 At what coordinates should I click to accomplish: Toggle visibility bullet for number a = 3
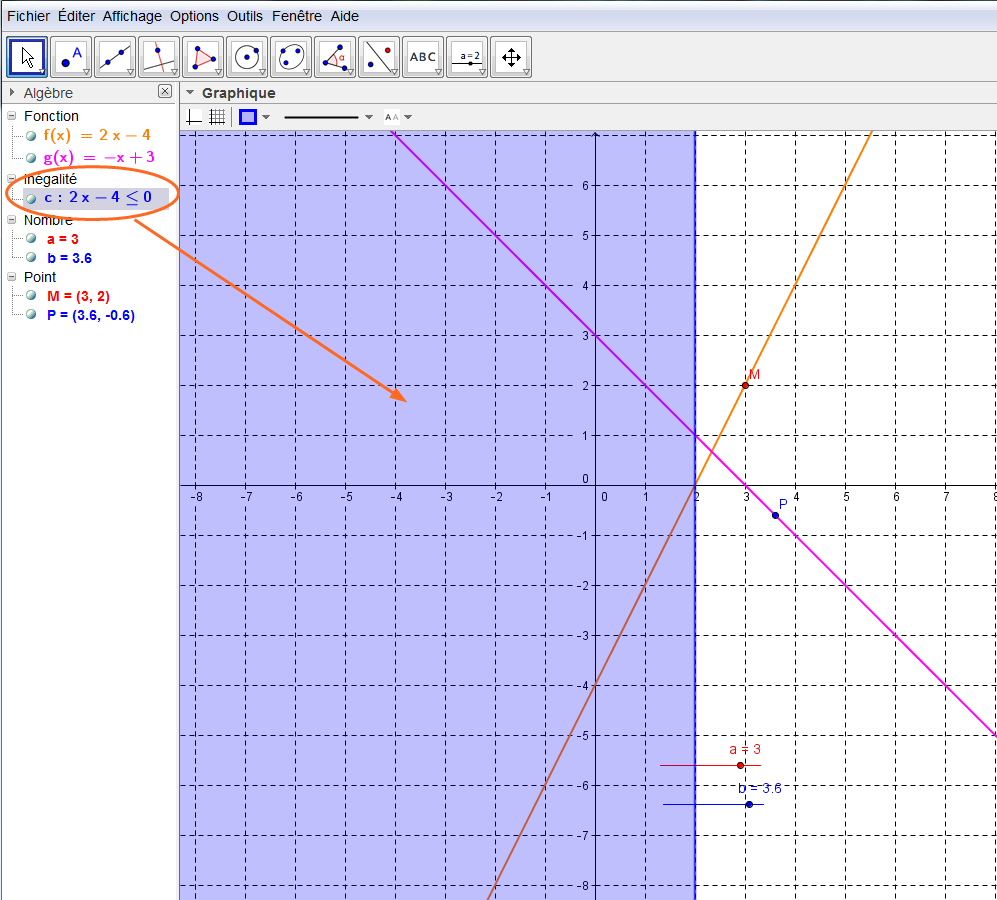[31, 239]
